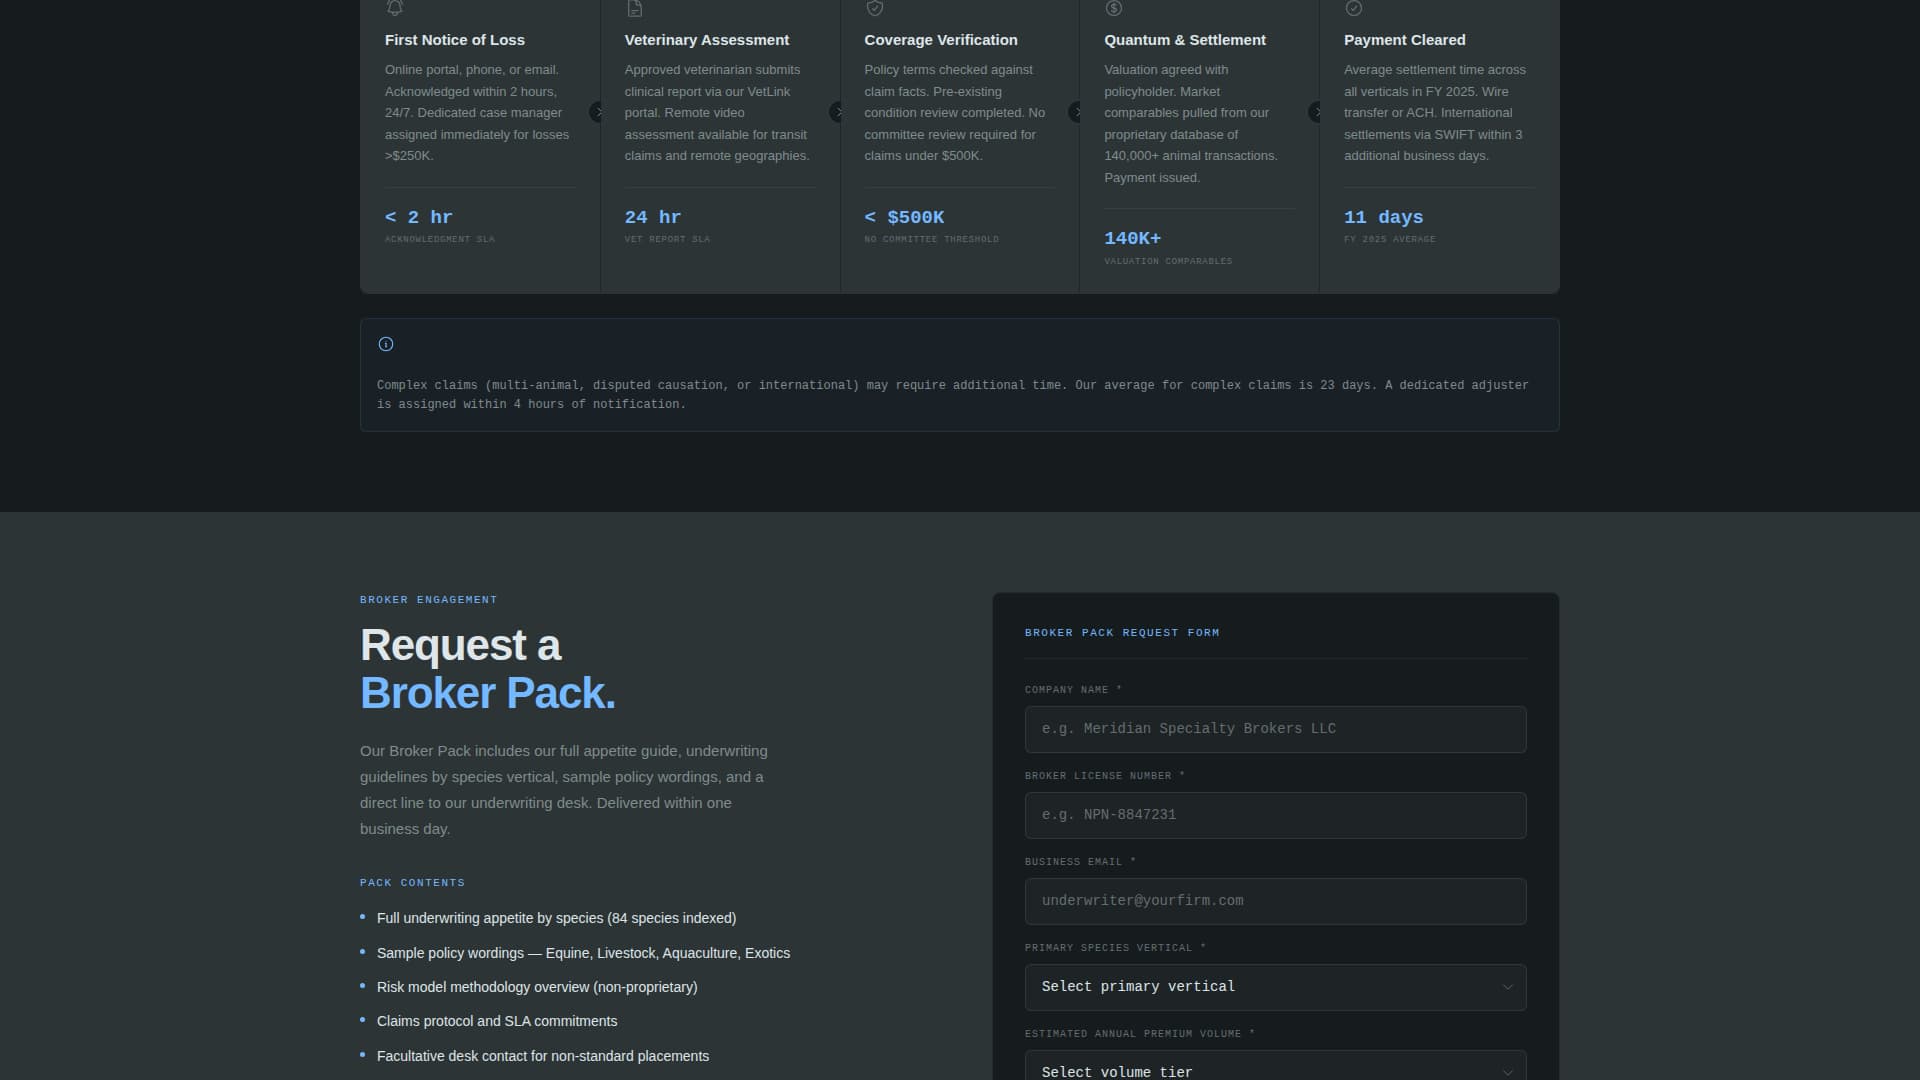Screen dimensions: 1920x1080
Task: Click the 'BROKER LICENSE NUMBER *' field label
Action: pyautogui.click(x=1105, y=776)
